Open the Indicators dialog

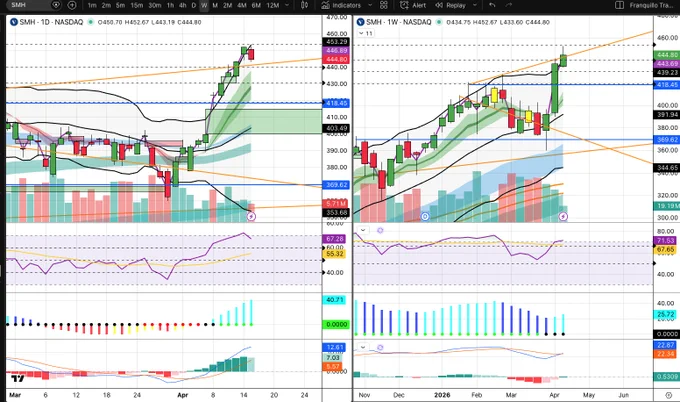341,6
